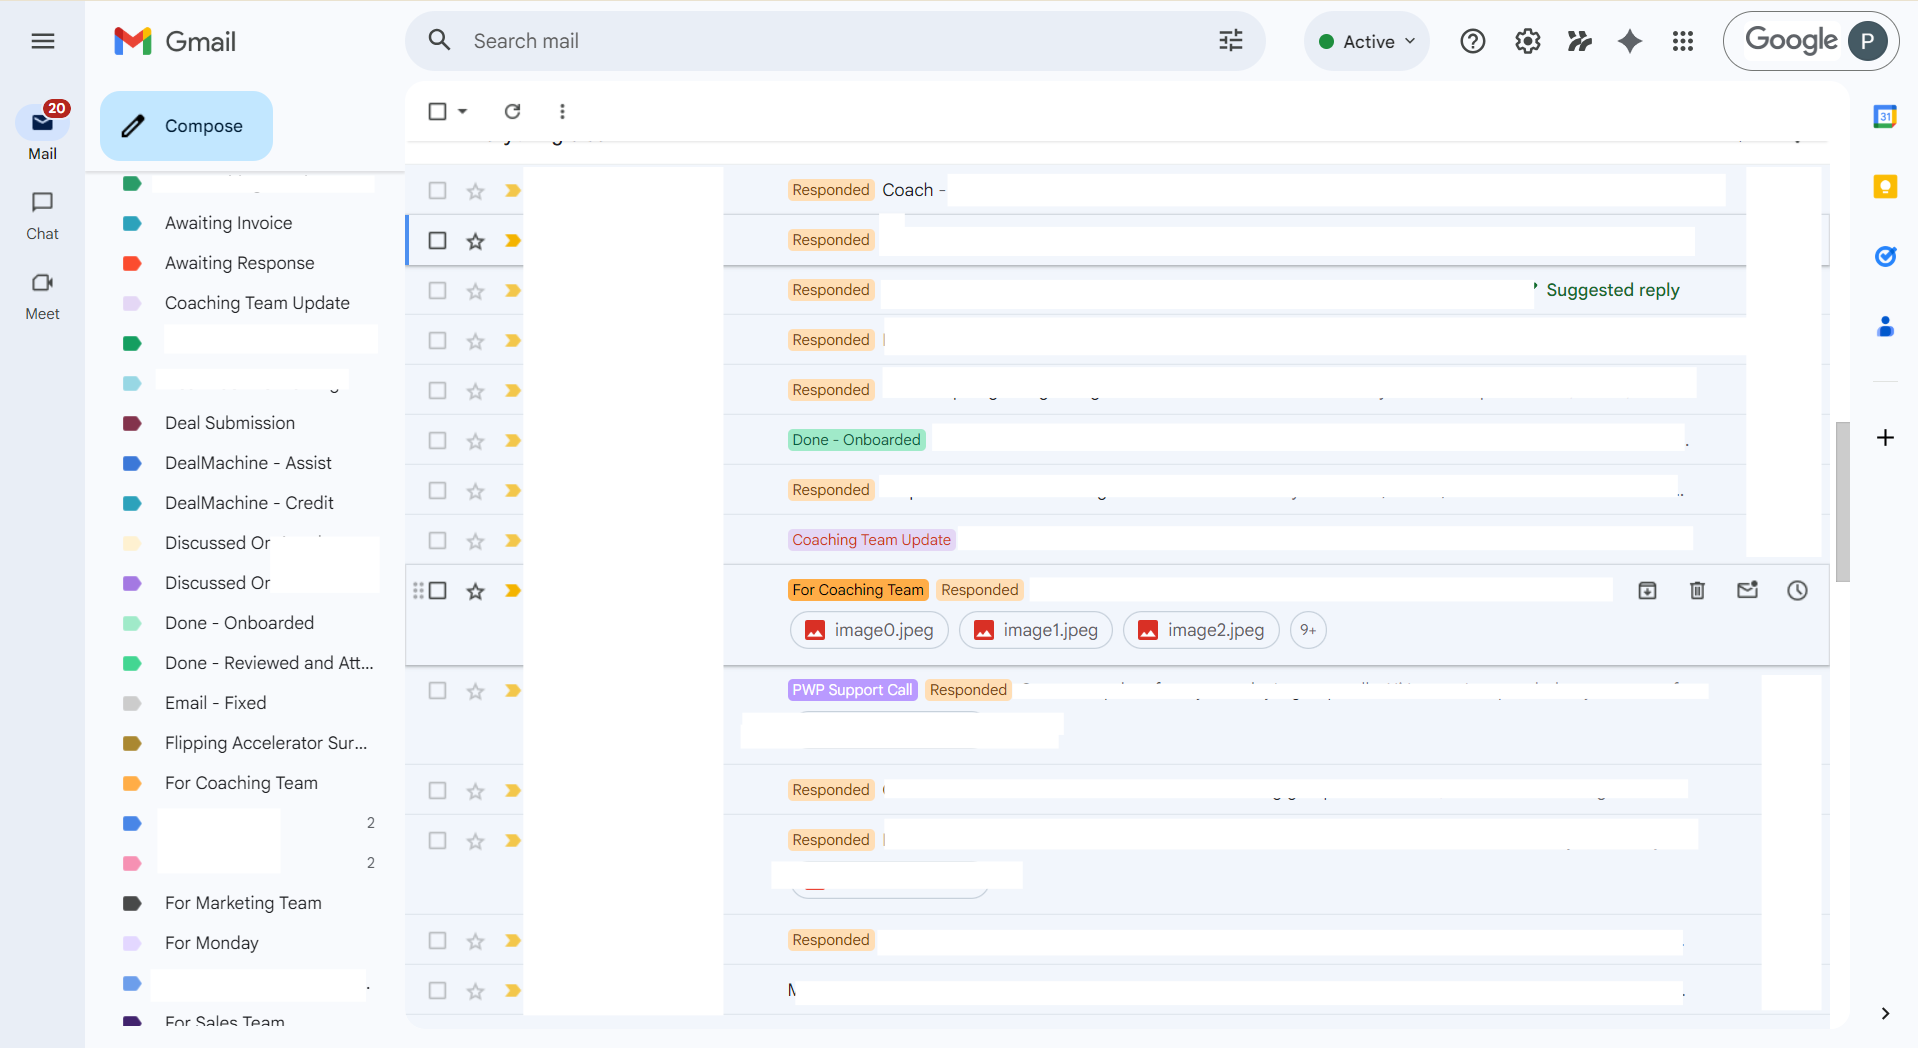The width and height of the screenshot is (1918, 1048).
Task: Open Google Calendar side panel
Action: (x=1885, y=117)
